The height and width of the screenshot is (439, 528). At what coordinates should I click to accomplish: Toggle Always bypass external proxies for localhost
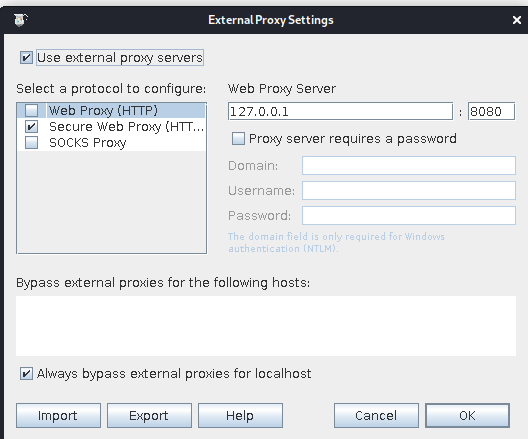tap(26, 374)
